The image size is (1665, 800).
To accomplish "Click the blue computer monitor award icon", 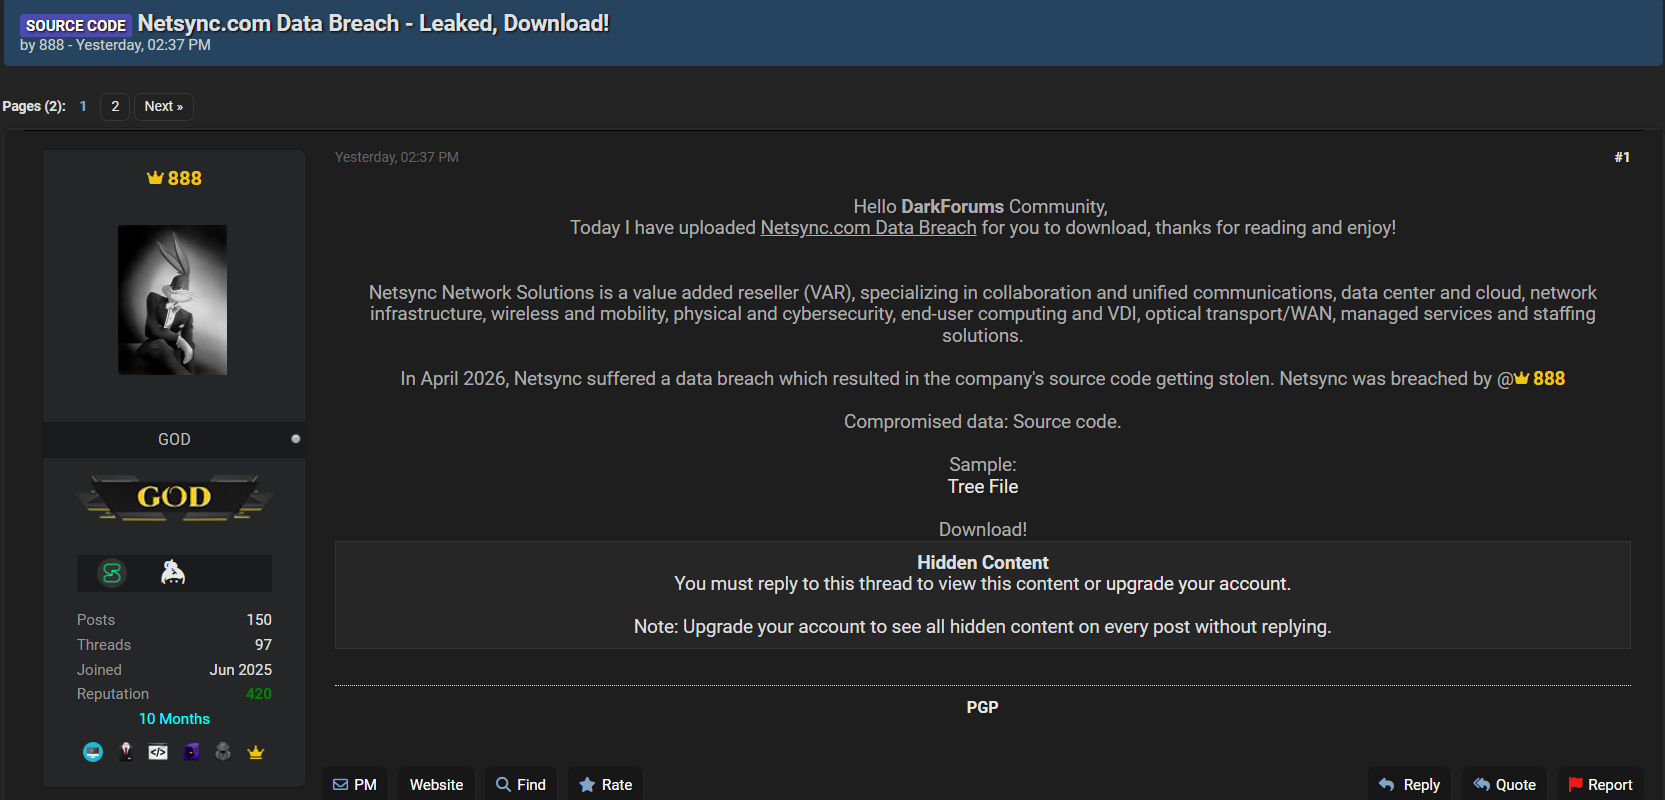I will pyautogui.click(x=93, y=752).
